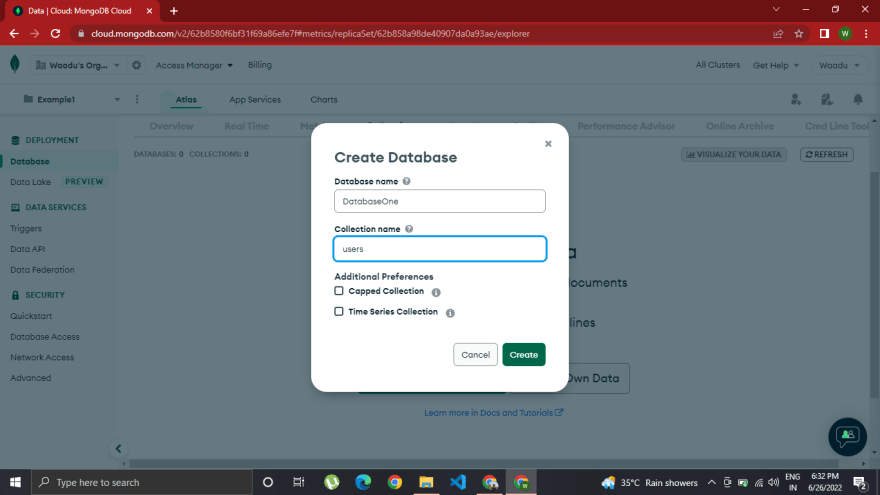
Task: Open the Overview tab
Action: coord(171,126)
